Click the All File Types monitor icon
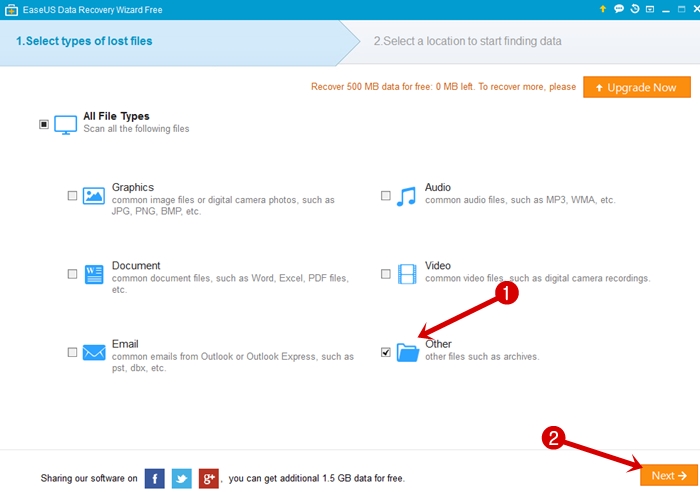The width and height of the screenshot is (700, 492). coord(66,125)
